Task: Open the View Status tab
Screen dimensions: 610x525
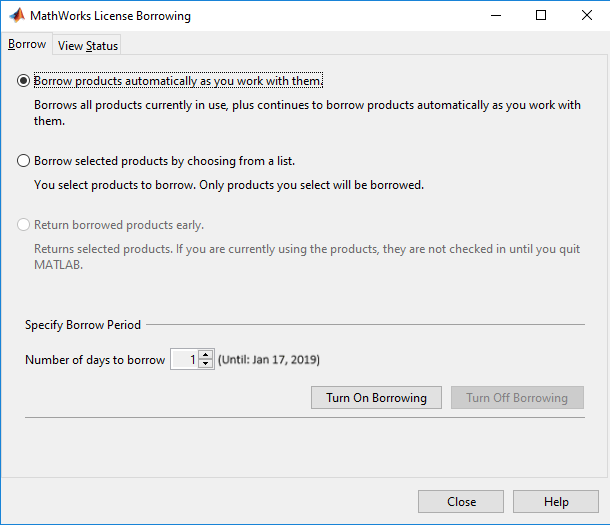Action: 88,46
